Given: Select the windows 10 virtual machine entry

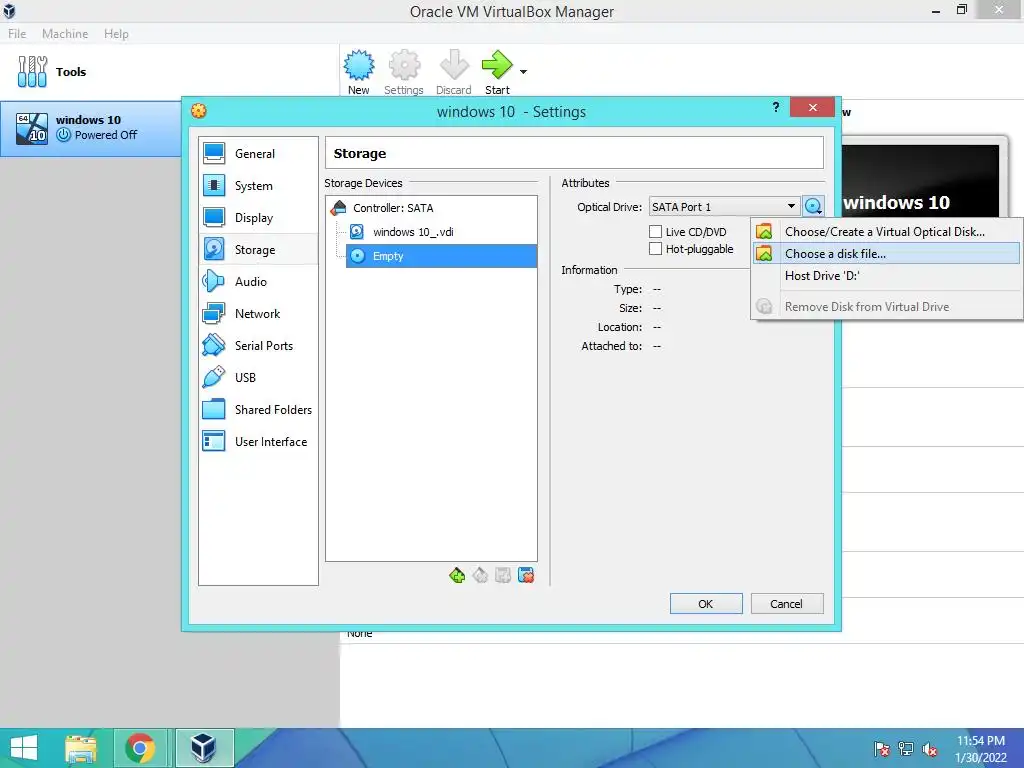Looking at the screenshot, I should click(91, 128).
